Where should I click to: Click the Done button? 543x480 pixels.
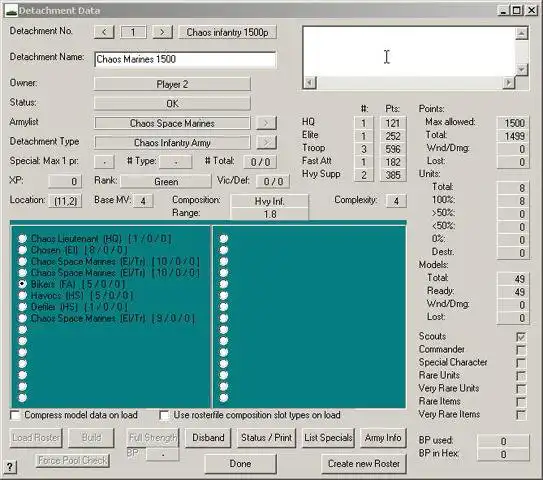[x=240, y=464]
